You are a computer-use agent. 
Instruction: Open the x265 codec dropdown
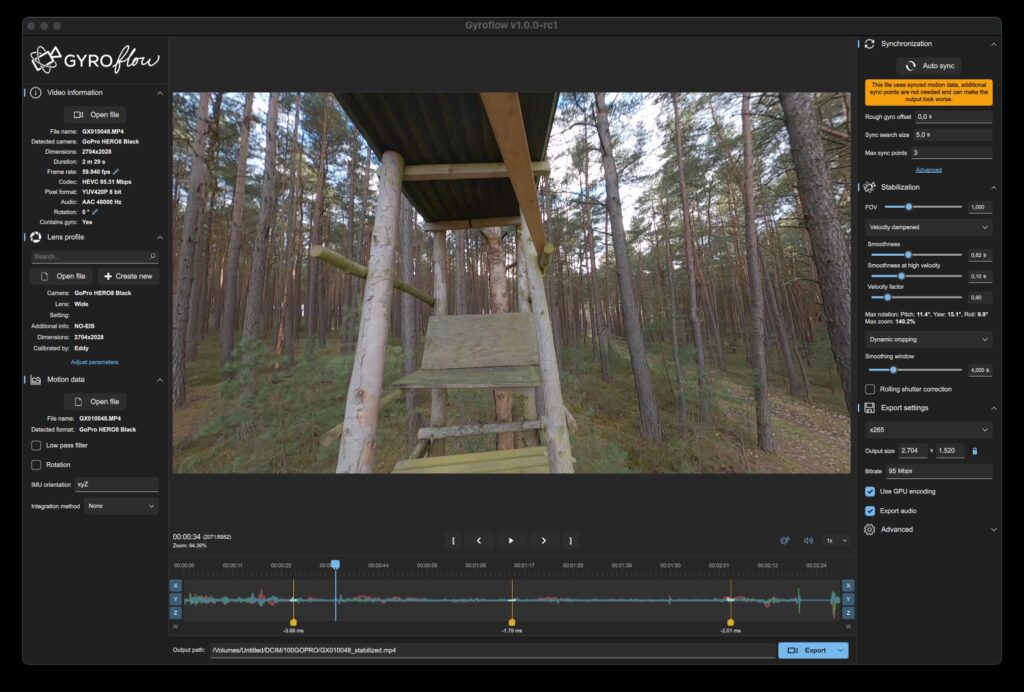[x=928, y=430]
